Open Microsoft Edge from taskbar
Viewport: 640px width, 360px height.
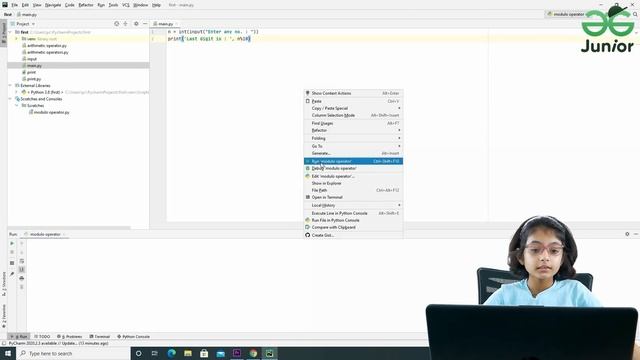171,353
